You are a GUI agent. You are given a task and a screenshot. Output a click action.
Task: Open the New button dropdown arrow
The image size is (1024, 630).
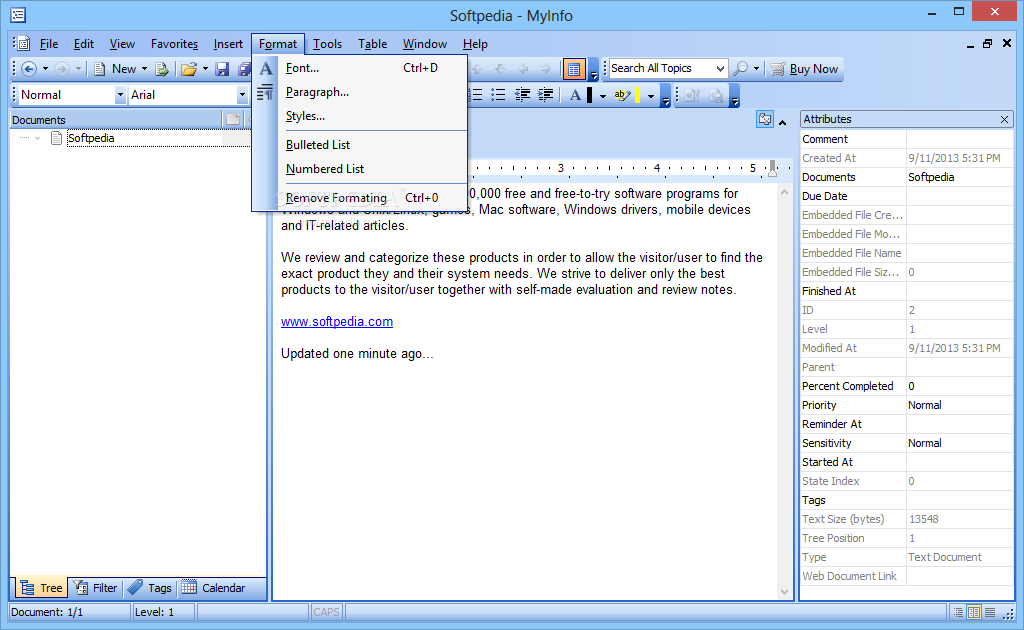144,69
